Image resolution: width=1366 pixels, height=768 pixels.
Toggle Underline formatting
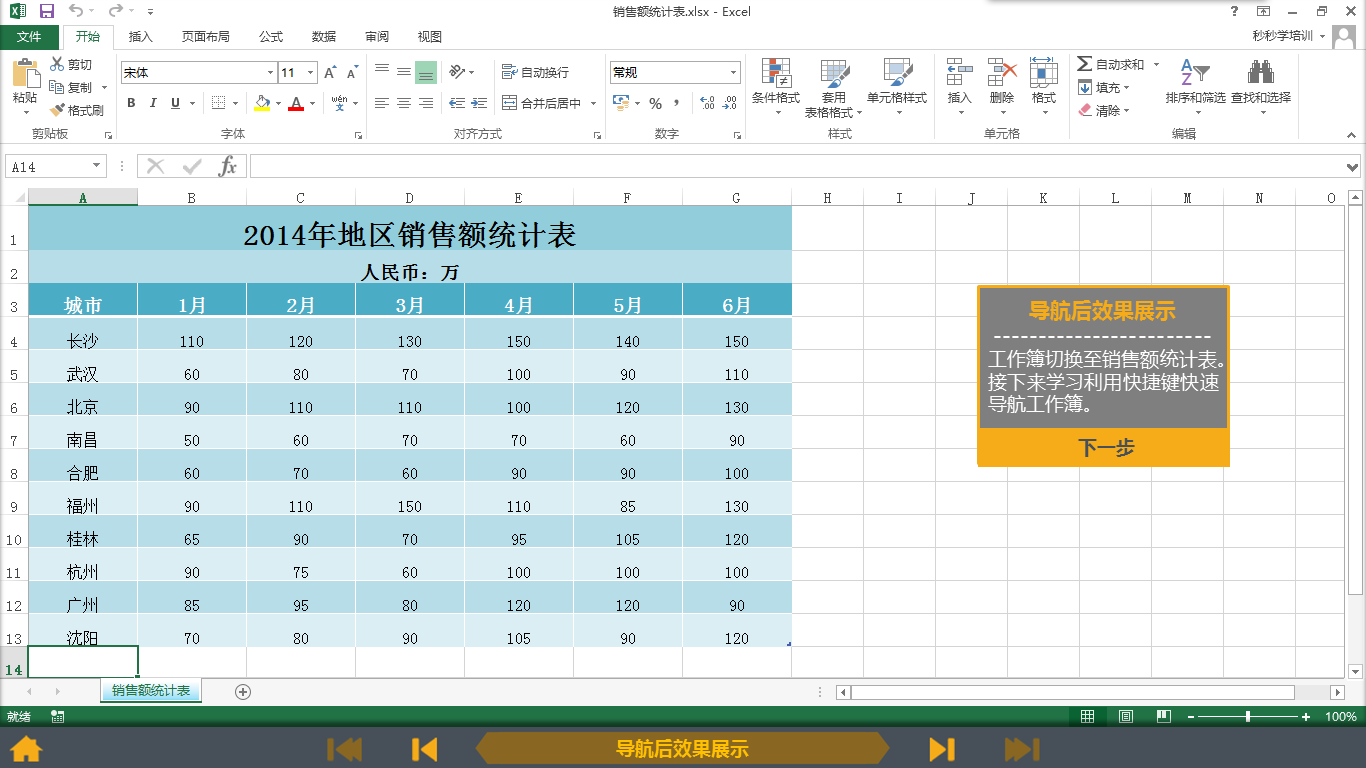pos(175,103)
